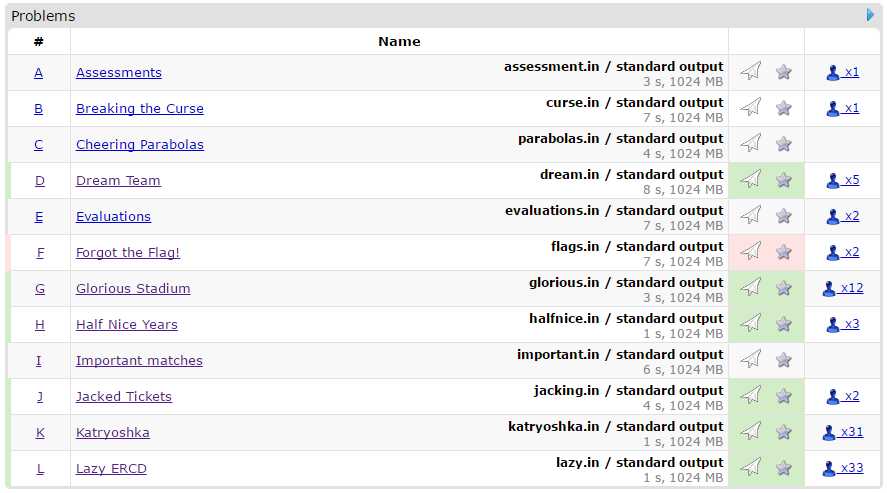Submit solution icon for Katryoshka
This screenshot has width=887, height=493.
pyautogui.click(x=751, y=432)
